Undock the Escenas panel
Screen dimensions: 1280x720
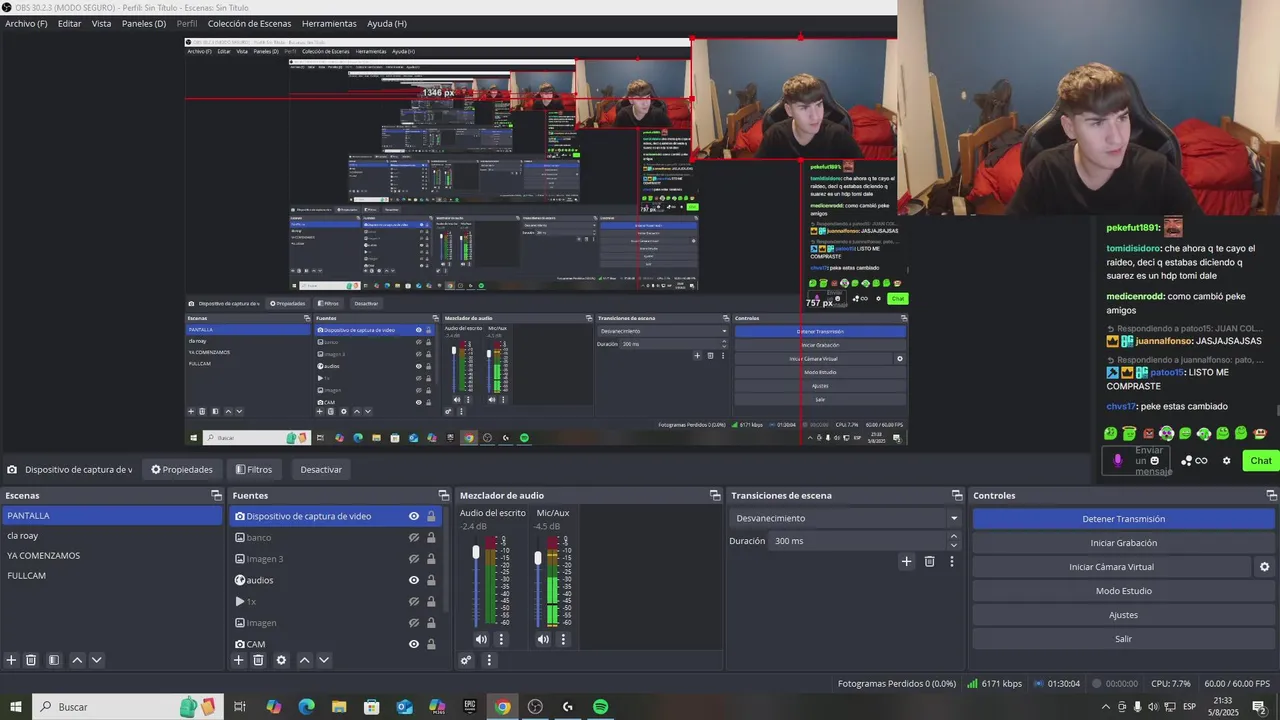(216, 495)
